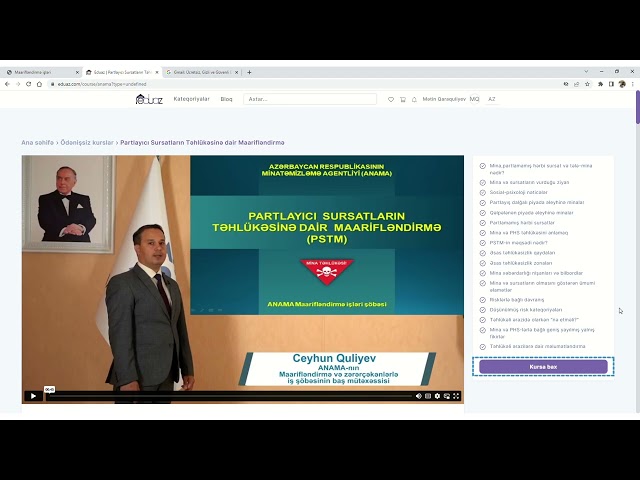Open the video transcript or chapters icon
Image resolution: width=640 pixels, height=480 pixels.
[428, 396]
